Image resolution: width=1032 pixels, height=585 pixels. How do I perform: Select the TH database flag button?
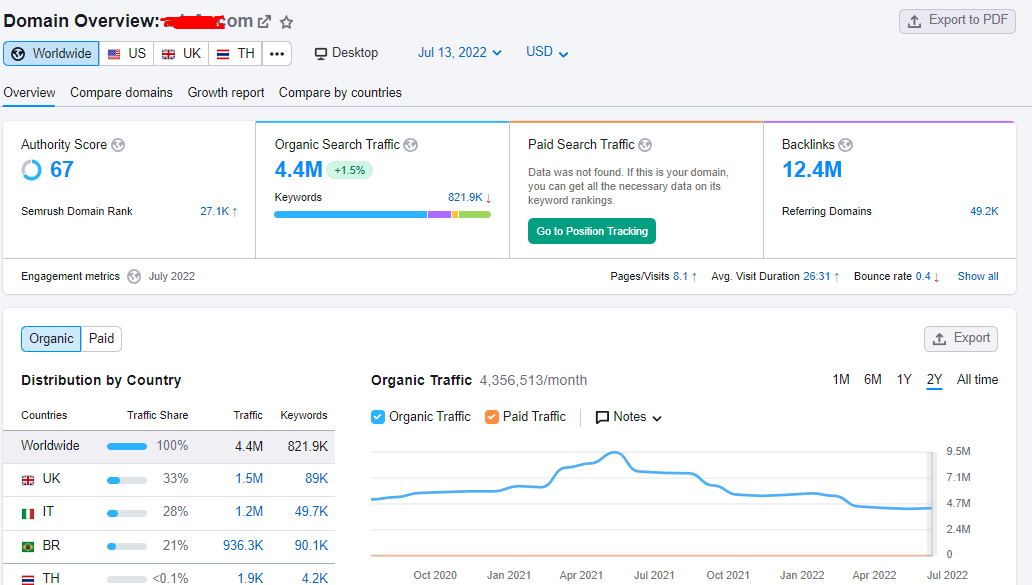click(236, 53)
